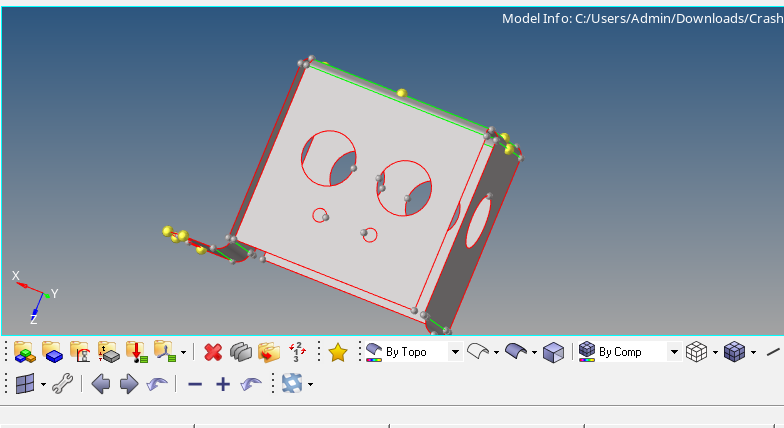784x428 pixels.
Task: Open the Load Collectors red arrow icon
Action: coord(136,352)
